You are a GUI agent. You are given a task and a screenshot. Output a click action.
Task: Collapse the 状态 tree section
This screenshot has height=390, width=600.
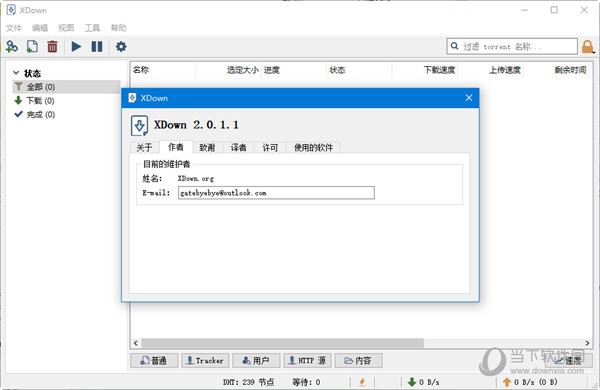[16, 73]
